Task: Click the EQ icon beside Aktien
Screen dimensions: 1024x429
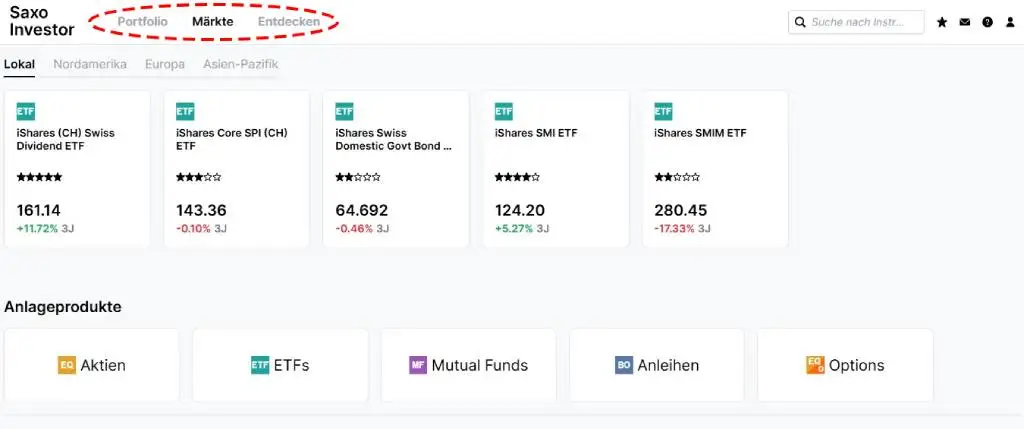Action: click(67, 365)
